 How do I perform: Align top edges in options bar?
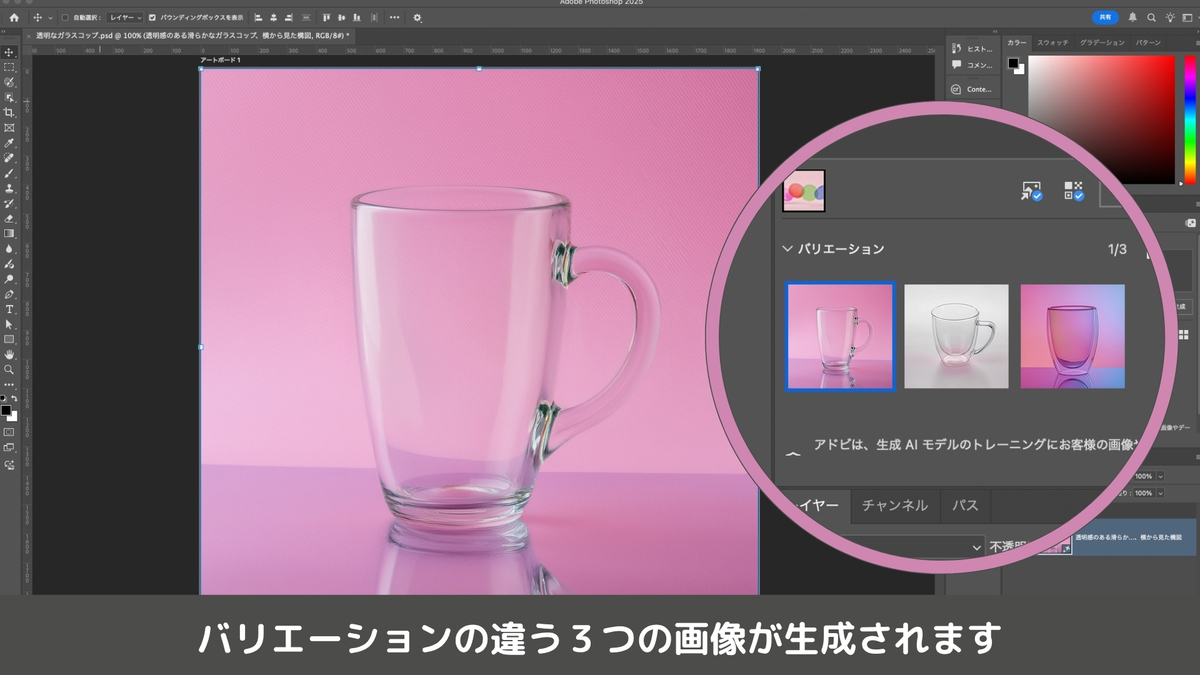[326, 17]
